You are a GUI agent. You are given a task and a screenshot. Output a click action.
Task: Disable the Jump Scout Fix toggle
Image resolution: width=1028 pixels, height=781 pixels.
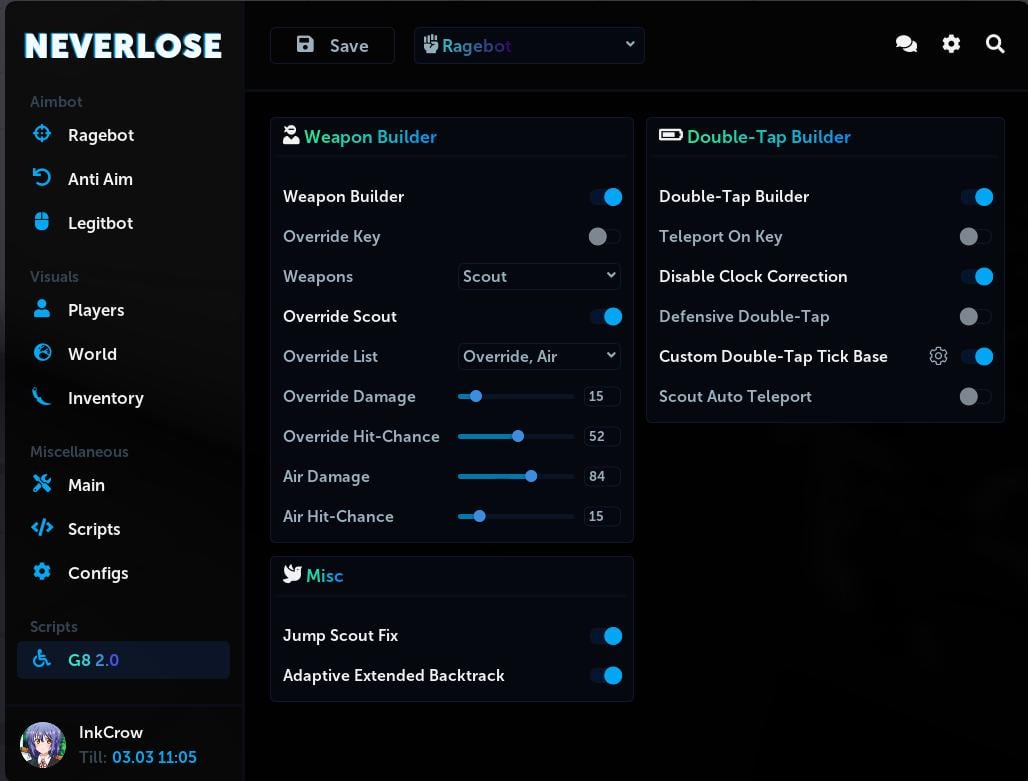click(x=606, y=636)
